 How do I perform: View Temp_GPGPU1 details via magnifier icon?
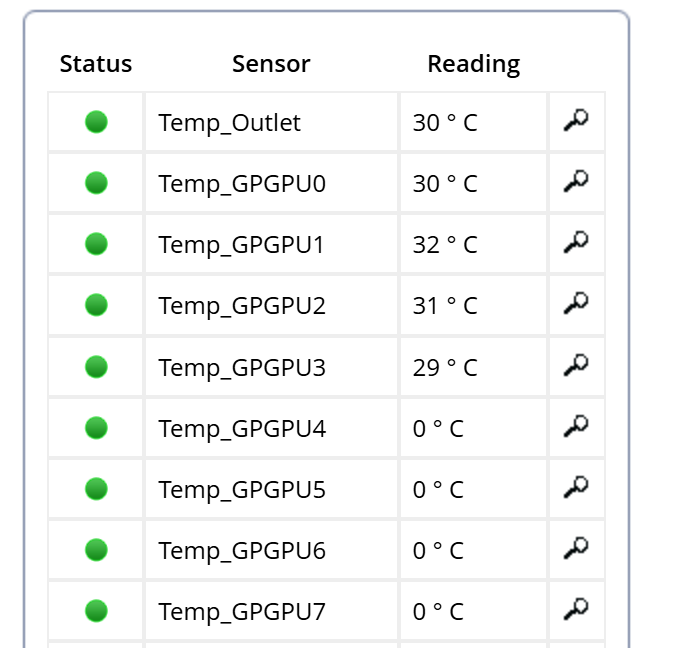click(576, 242)
